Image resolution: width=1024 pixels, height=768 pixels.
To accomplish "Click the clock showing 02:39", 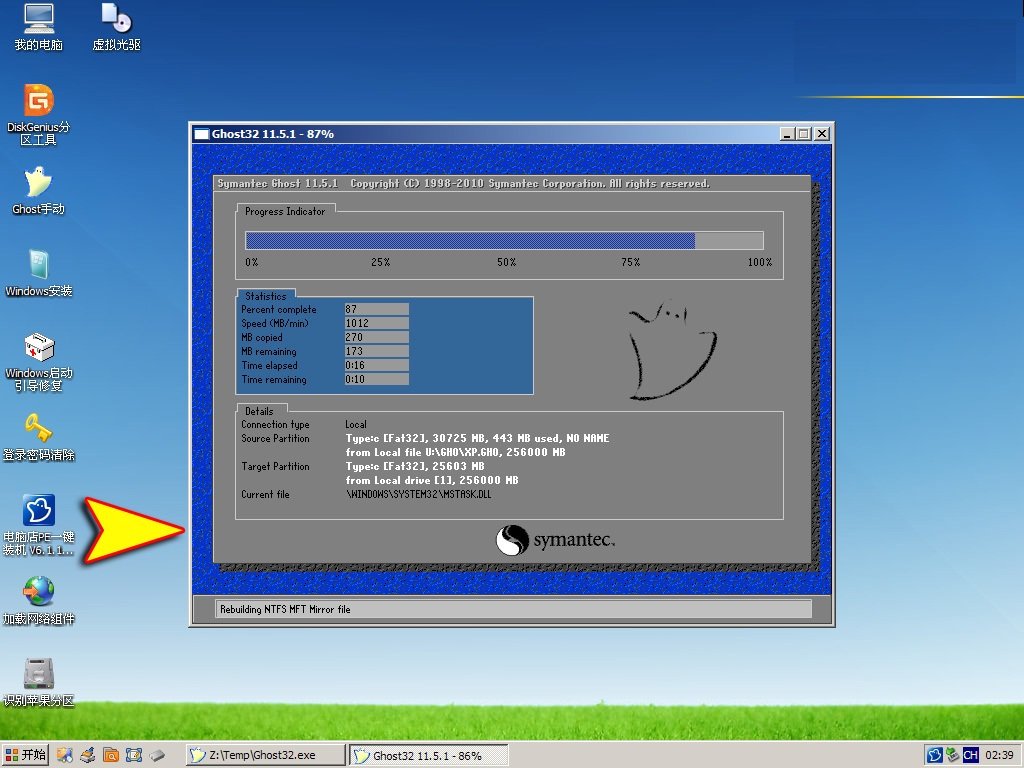I will pyautogui.click(x=999, y=755).
